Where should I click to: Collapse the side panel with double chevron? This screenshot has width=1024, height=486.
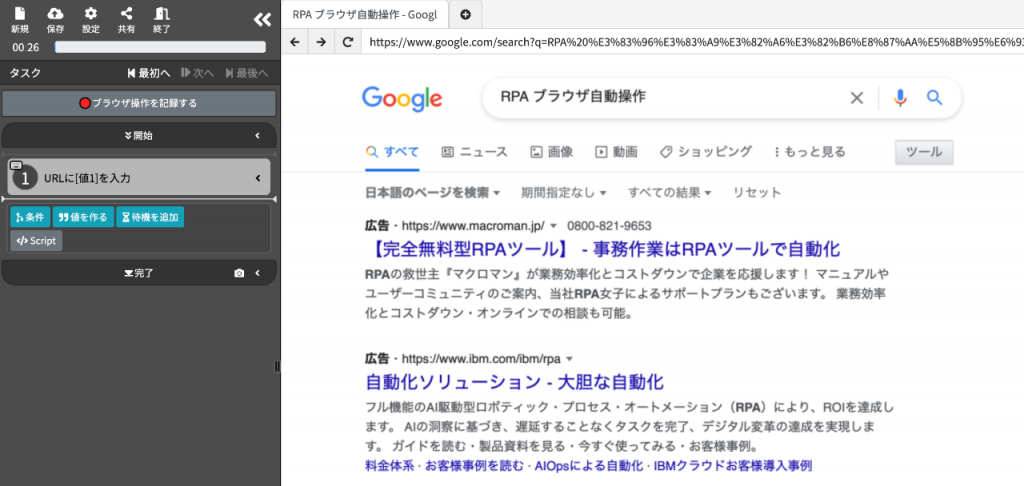[x=262, y=20]
